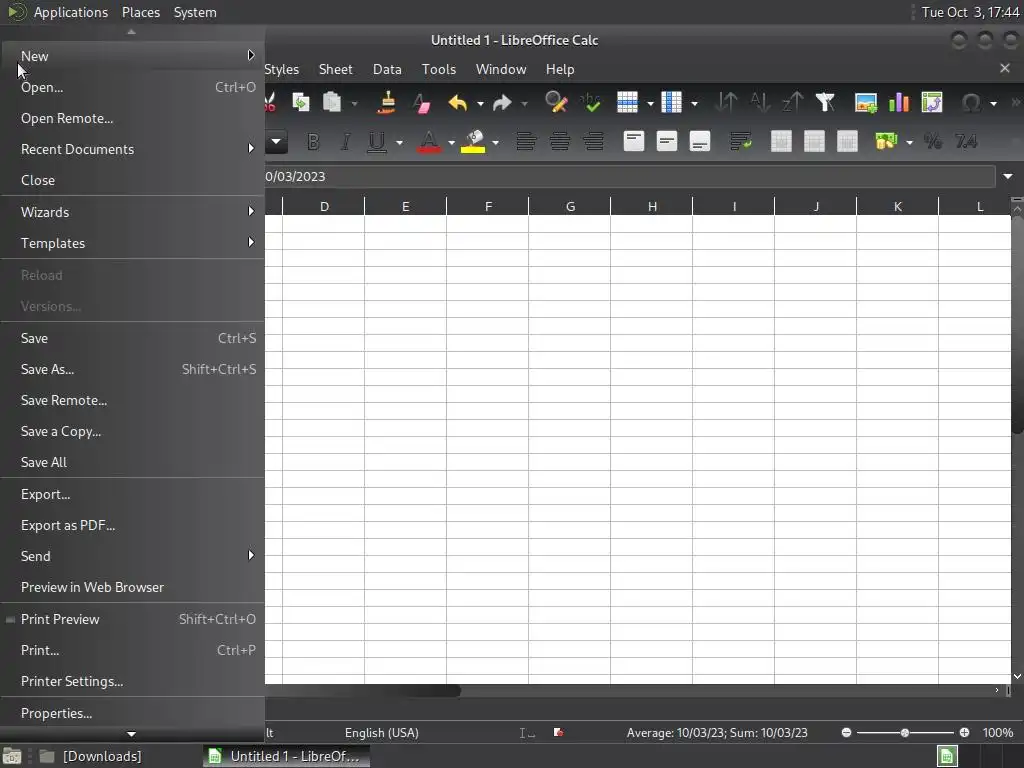
Task: Click the AutoFilter funnel icon
Action: coord(825,103)
